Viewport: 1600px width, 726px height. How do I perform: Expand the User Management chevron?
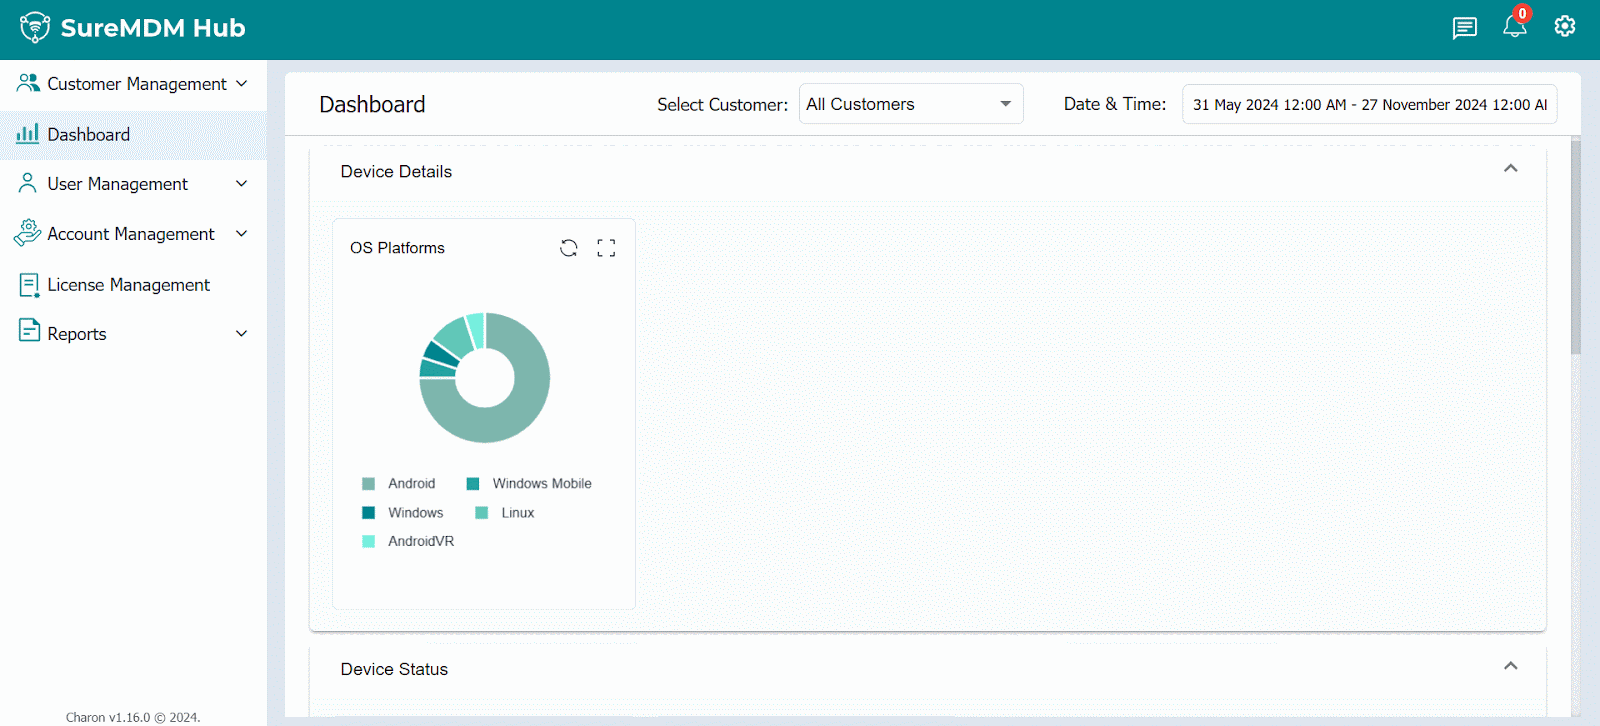pos(241,184)
